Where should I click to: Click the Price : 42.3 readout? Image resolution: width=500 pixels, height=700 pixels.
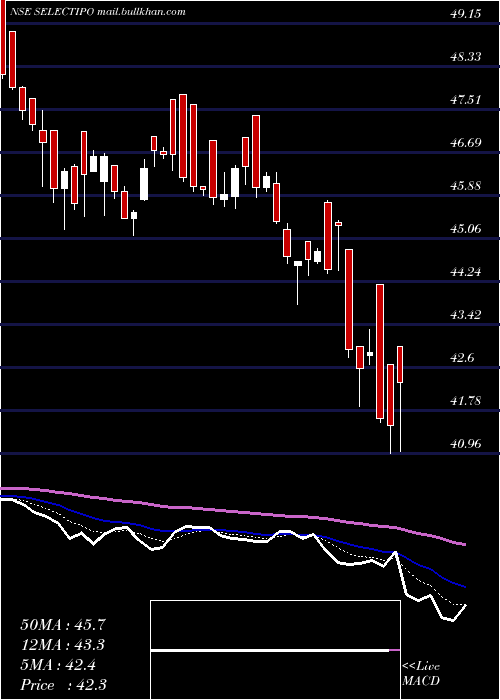63,685
